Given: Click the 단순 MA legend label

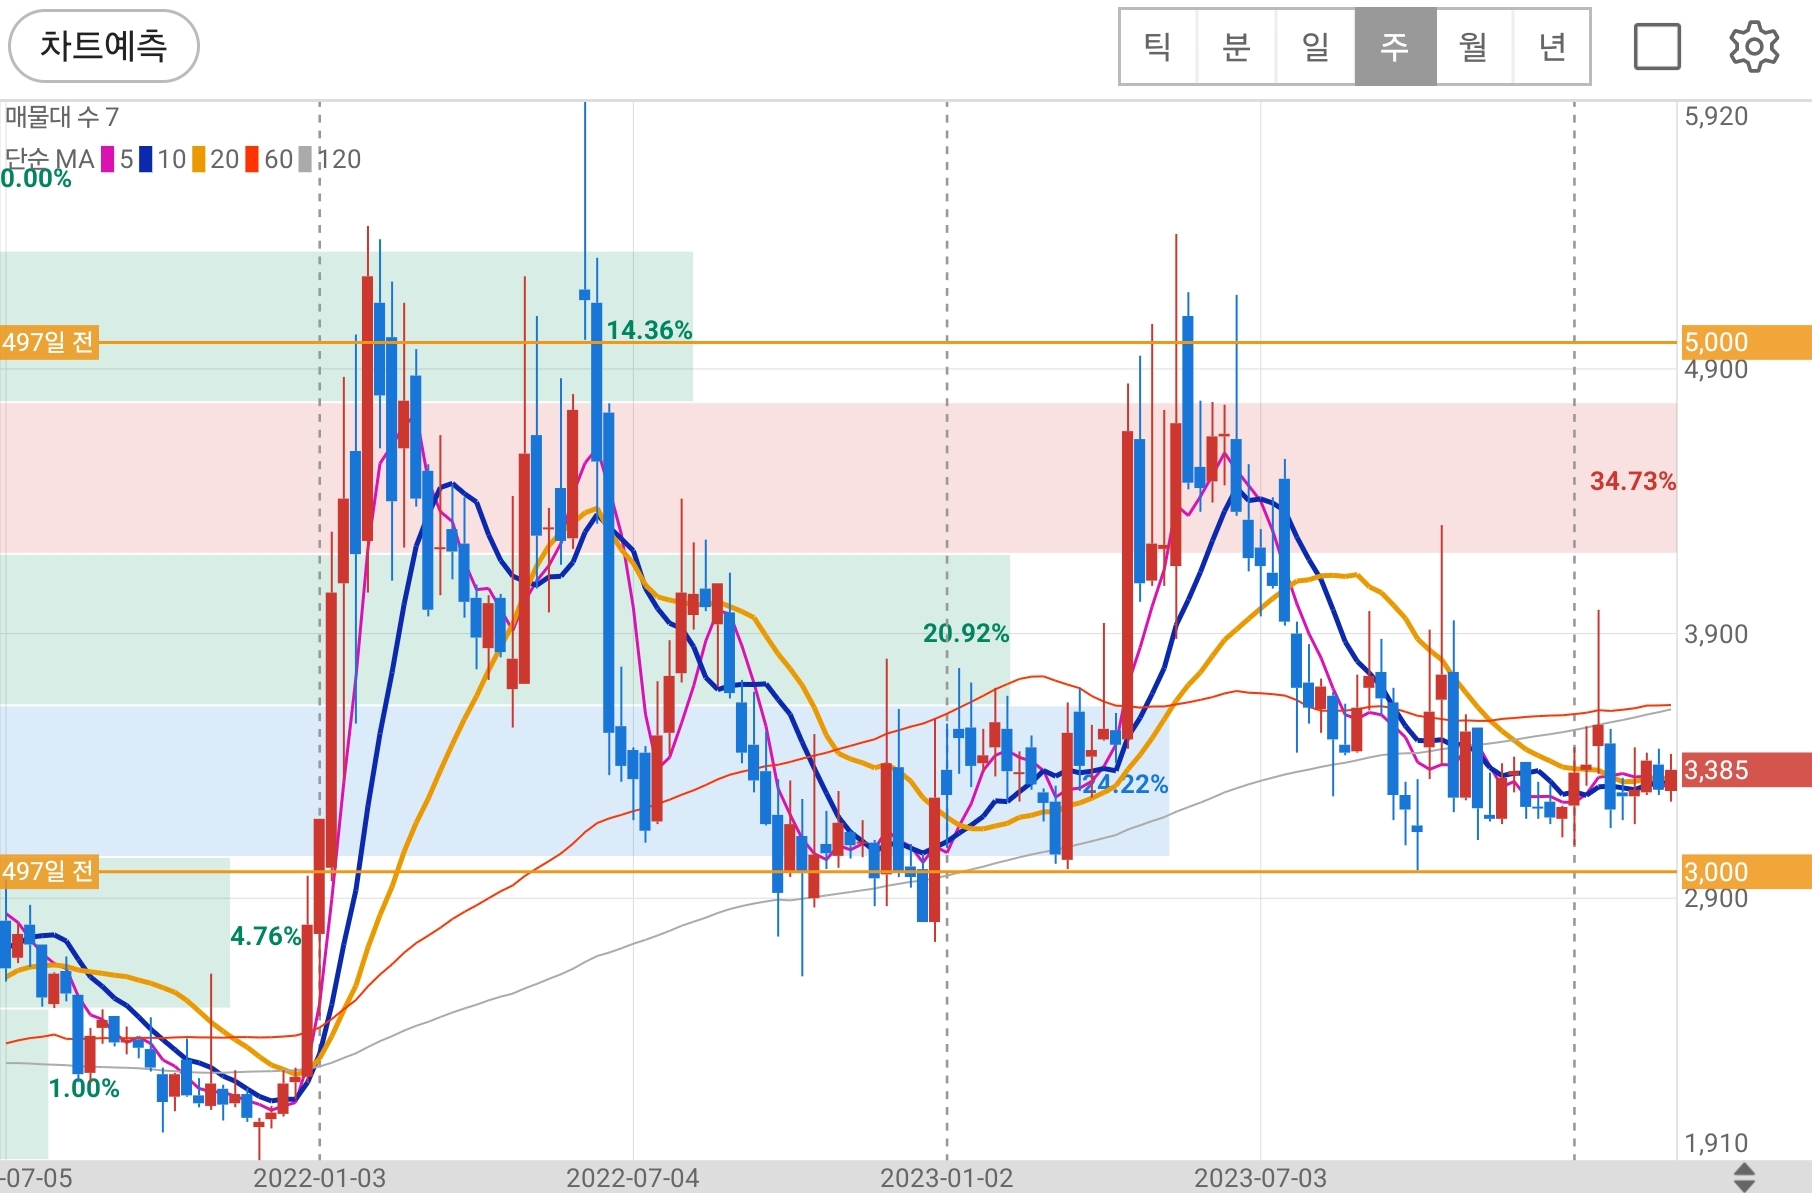Looking at the screenshot, I should [49, 159].
